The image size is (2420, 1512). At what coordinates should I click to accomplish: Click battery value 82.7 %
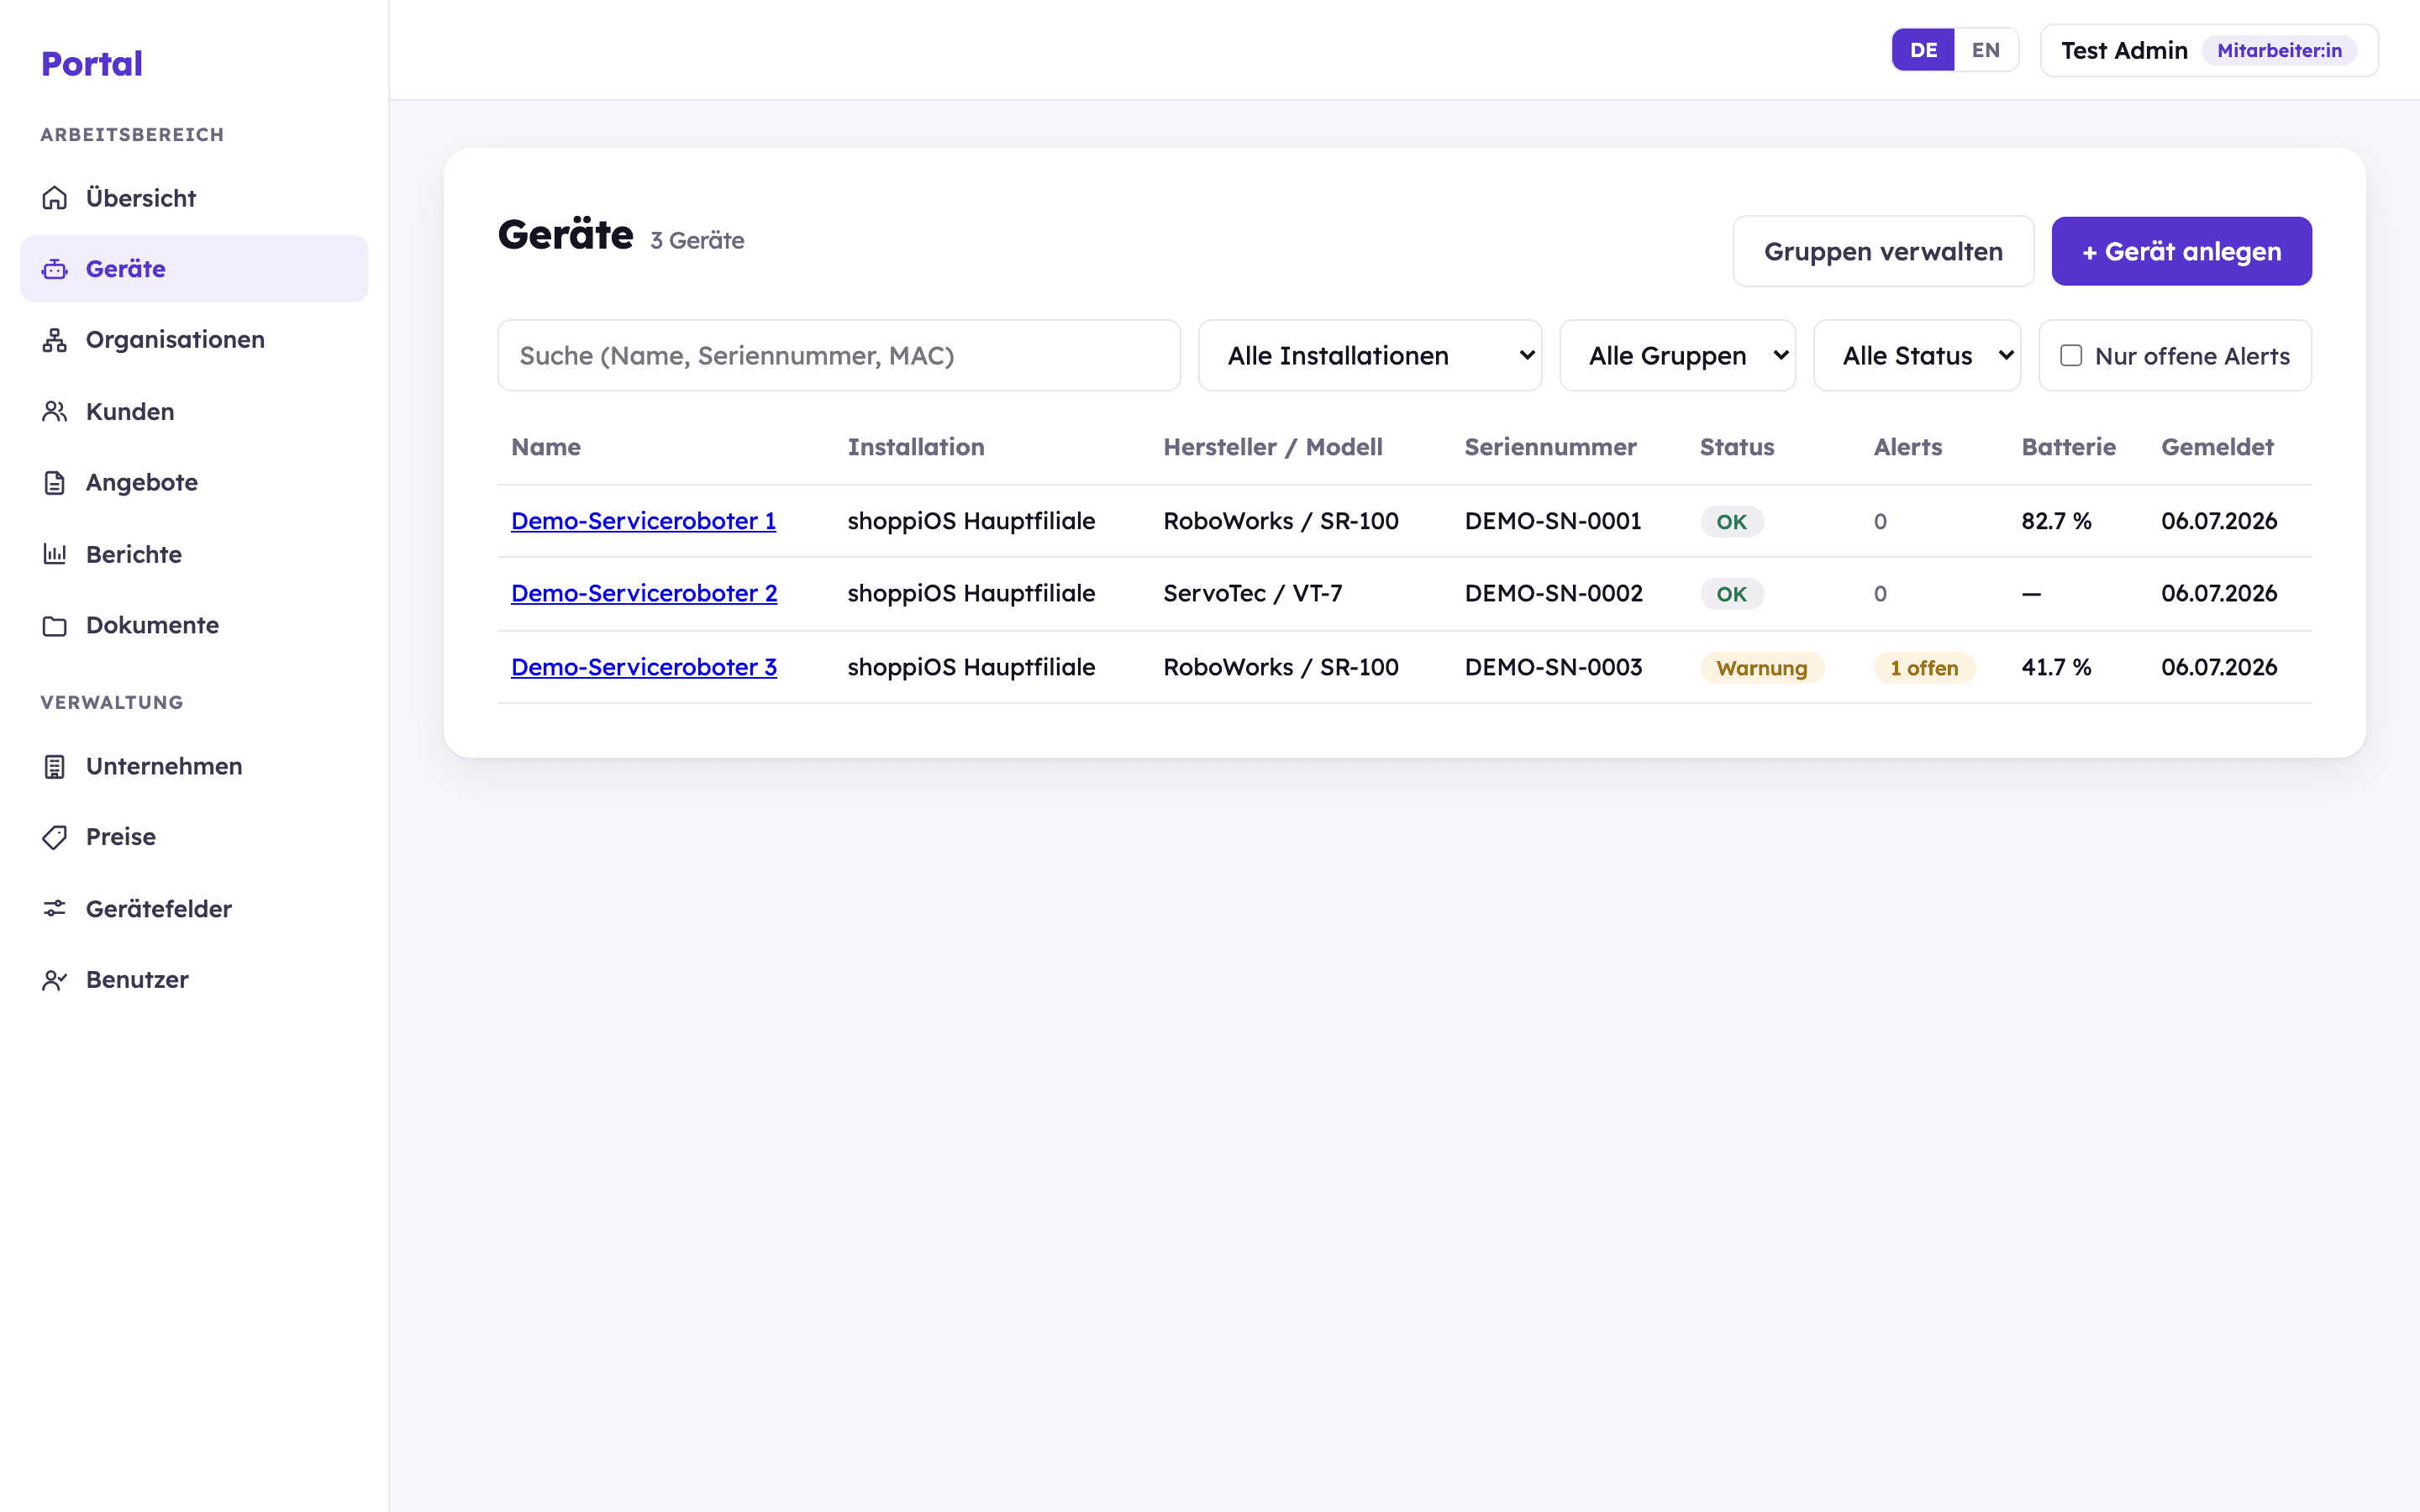pos(2056,521)
